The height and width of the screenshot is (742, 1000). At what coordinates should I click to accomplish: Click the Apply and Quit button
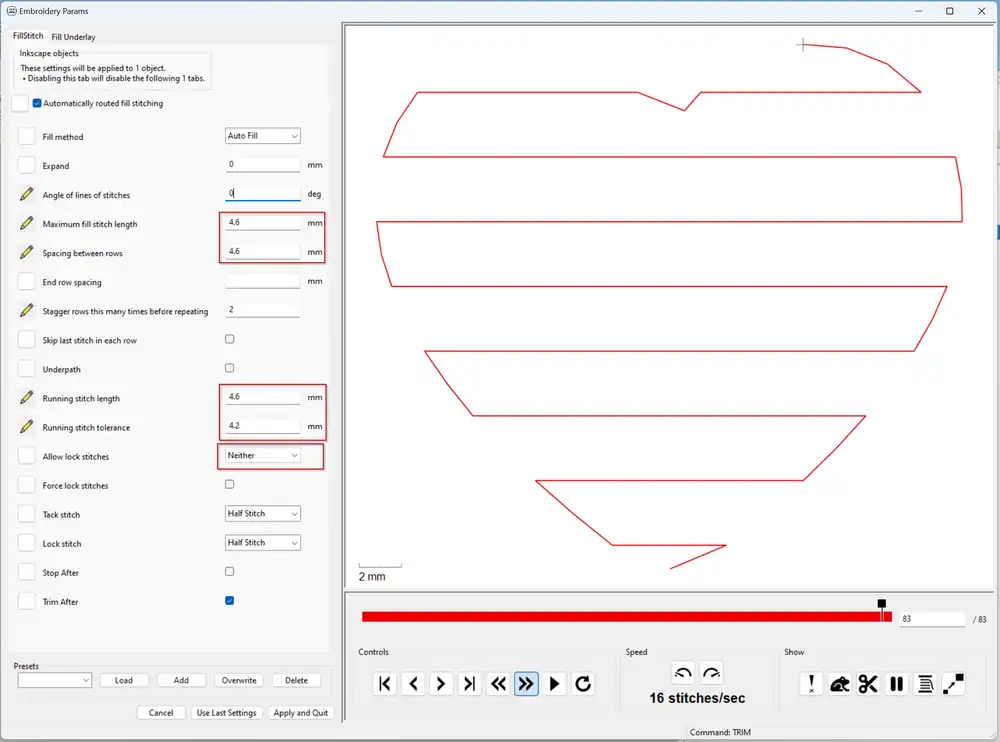(301, 713)
